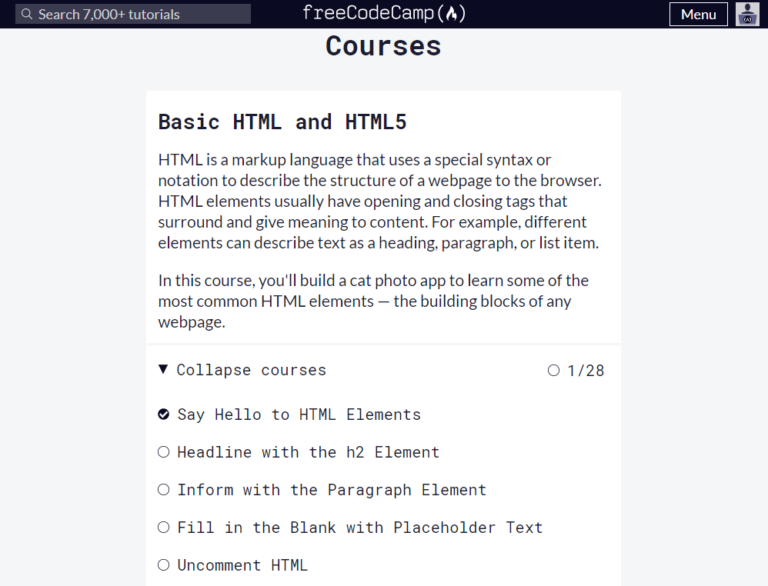Click the search magnifier icon
Screen dimensions: 768x586
tap(27, 14)
